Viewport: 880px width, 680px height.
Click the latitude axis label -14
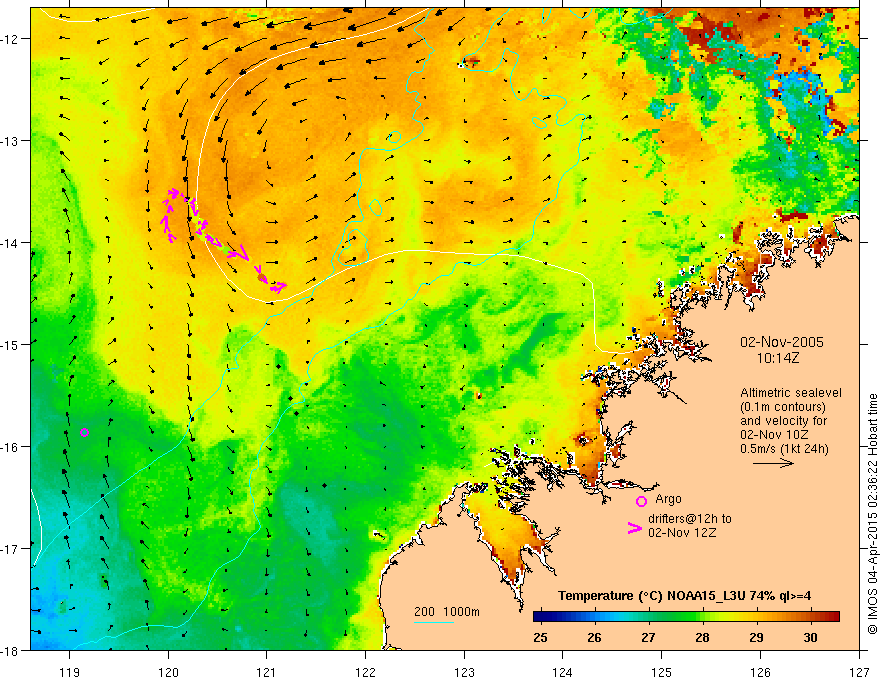click(11, 243)
